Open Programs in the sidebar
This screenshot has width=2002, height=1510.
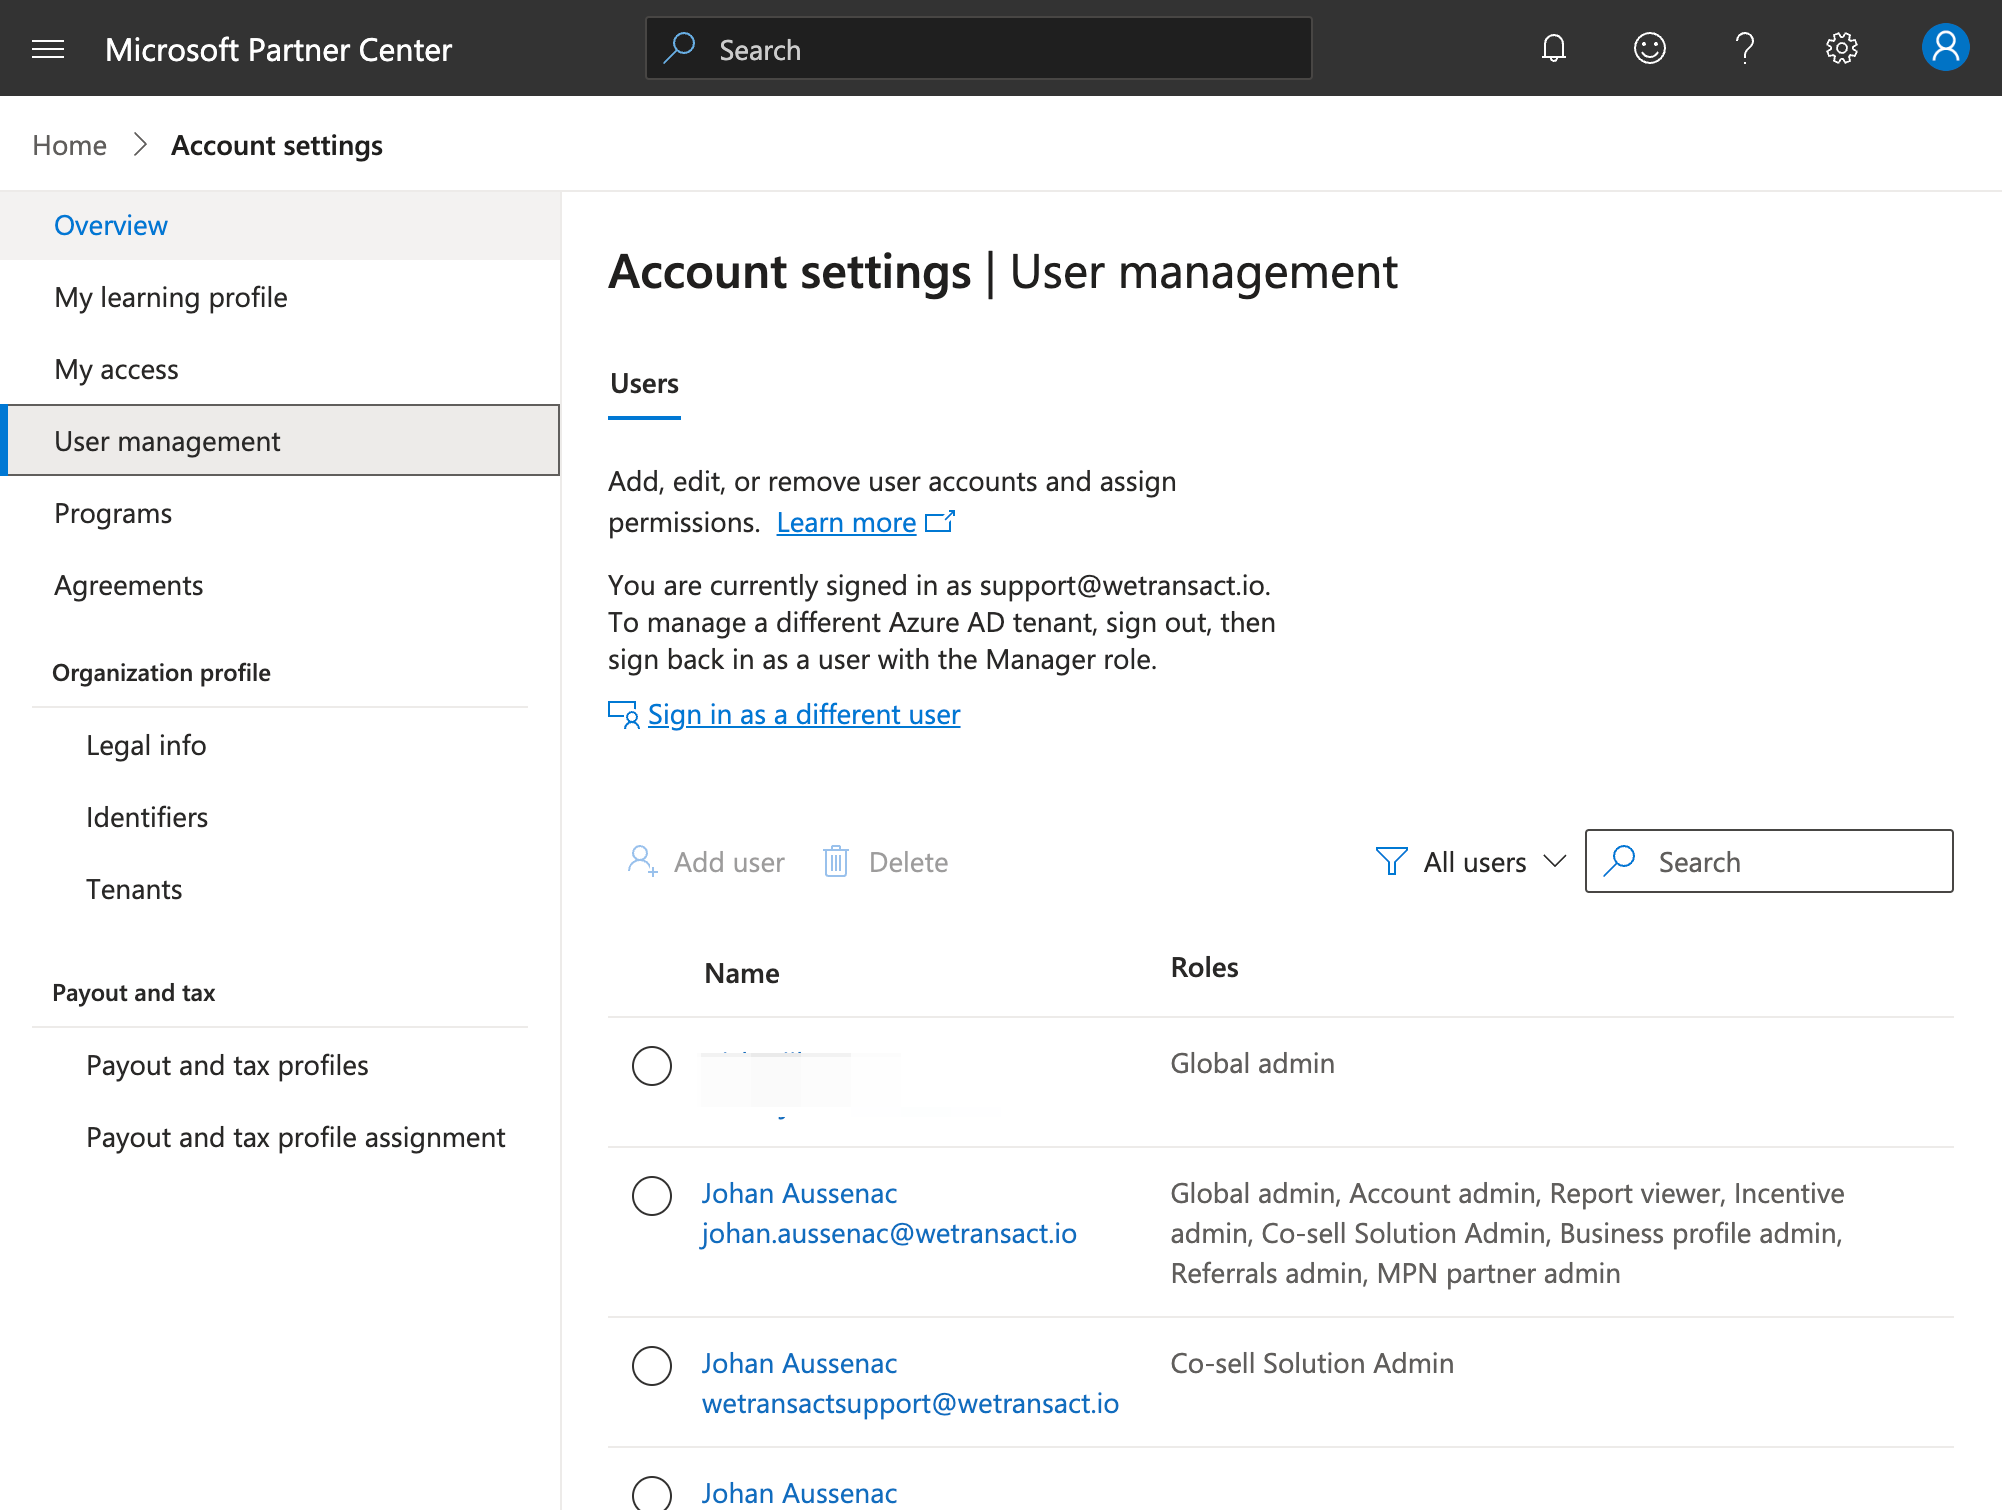[x=280, y=514]
